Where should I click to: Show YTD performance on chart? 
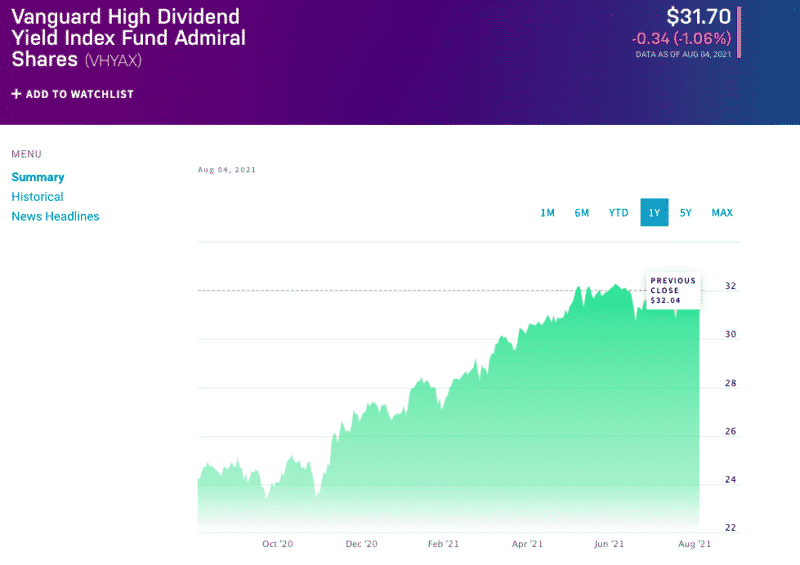tap(618, 213)
